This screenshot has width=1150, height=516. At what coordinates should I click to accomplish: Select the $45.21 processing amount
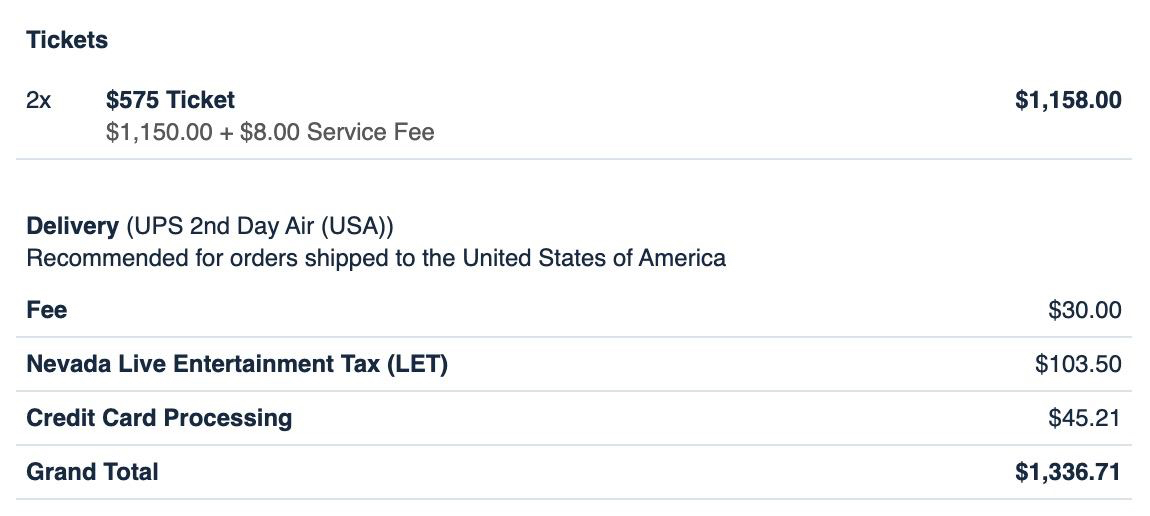click(x=1085, y=418)
